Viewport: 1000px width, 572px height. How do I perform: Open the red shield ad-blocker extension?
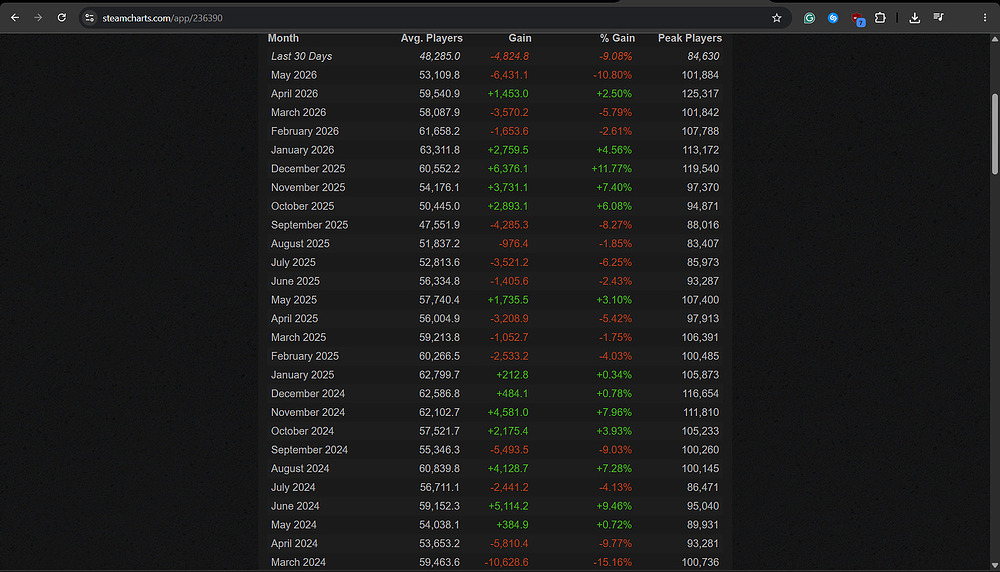tap(857, 18)
